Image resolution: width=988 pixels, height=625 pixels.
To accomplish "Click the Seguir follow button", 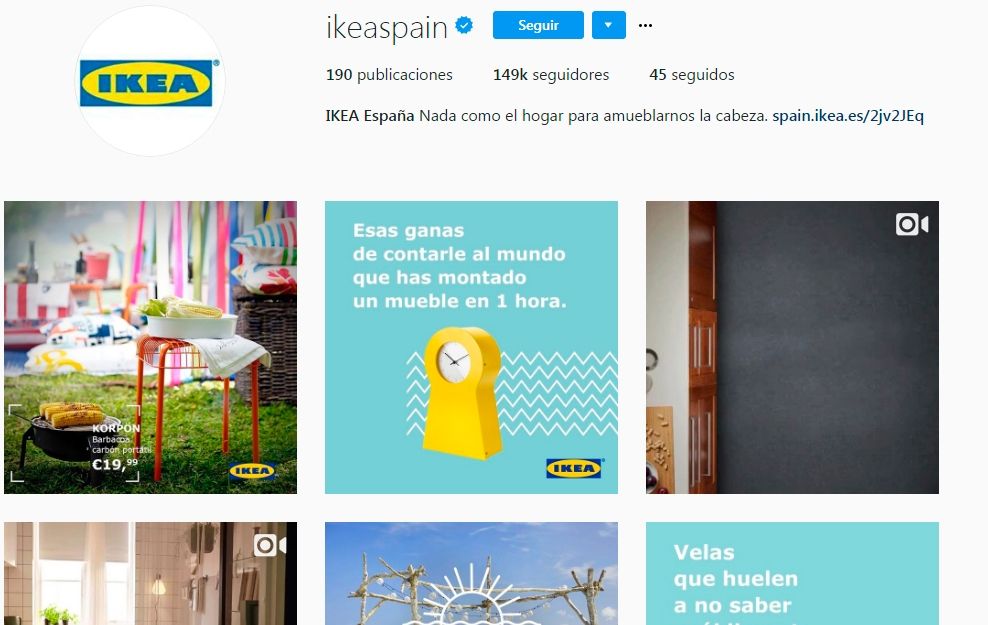I will [538, 25].
